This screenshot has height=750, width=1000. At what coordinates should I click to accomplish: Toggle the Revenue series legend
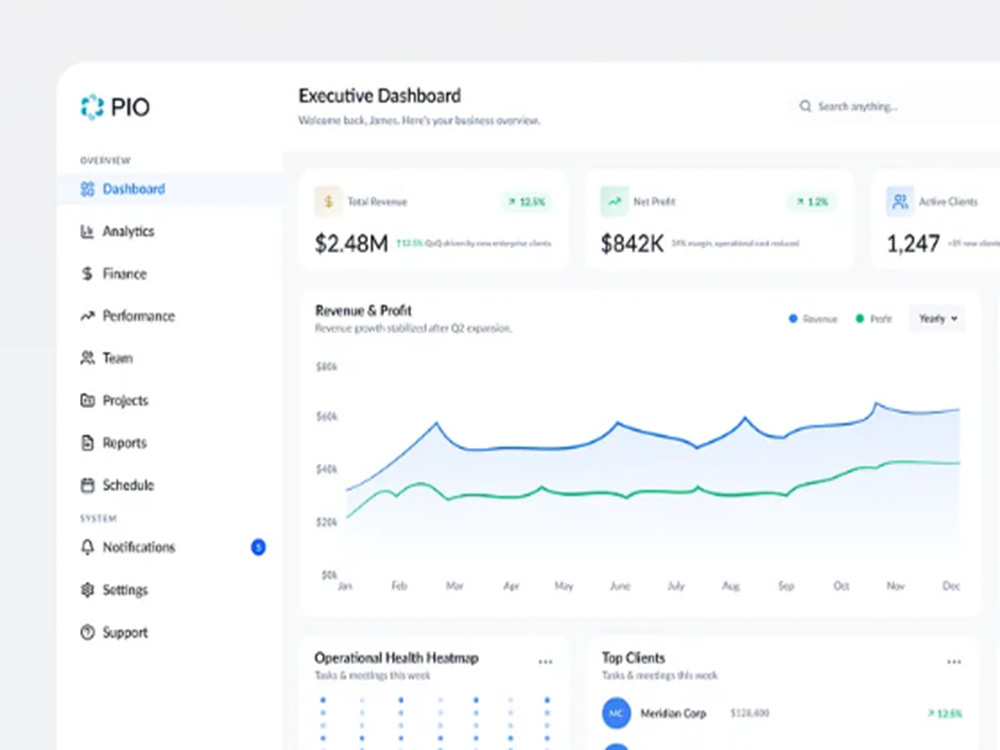(x=813, y=319)
